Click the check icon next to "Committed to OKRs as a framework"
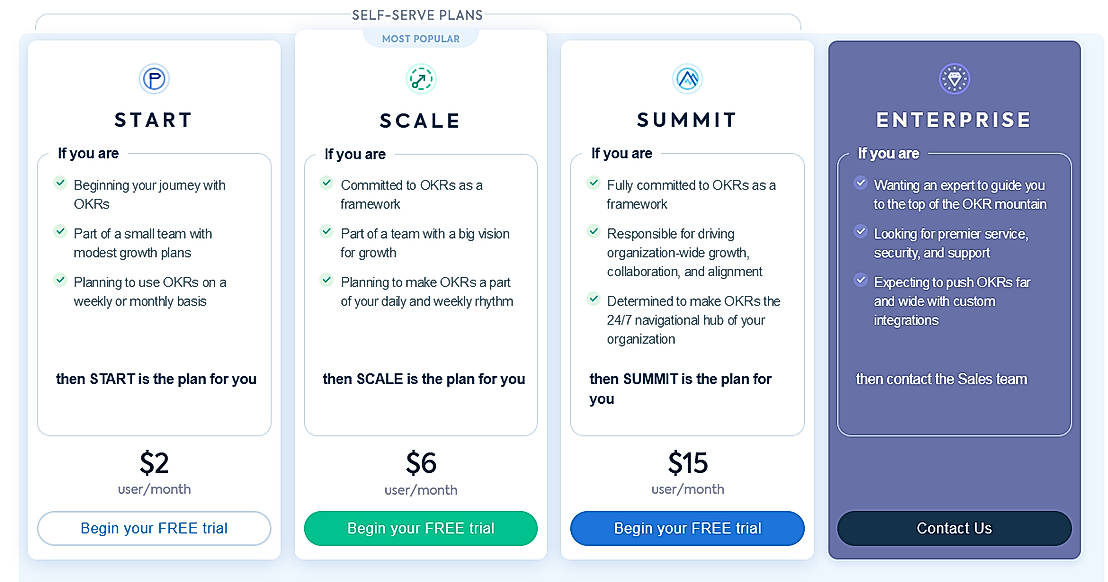 point(327,185)
